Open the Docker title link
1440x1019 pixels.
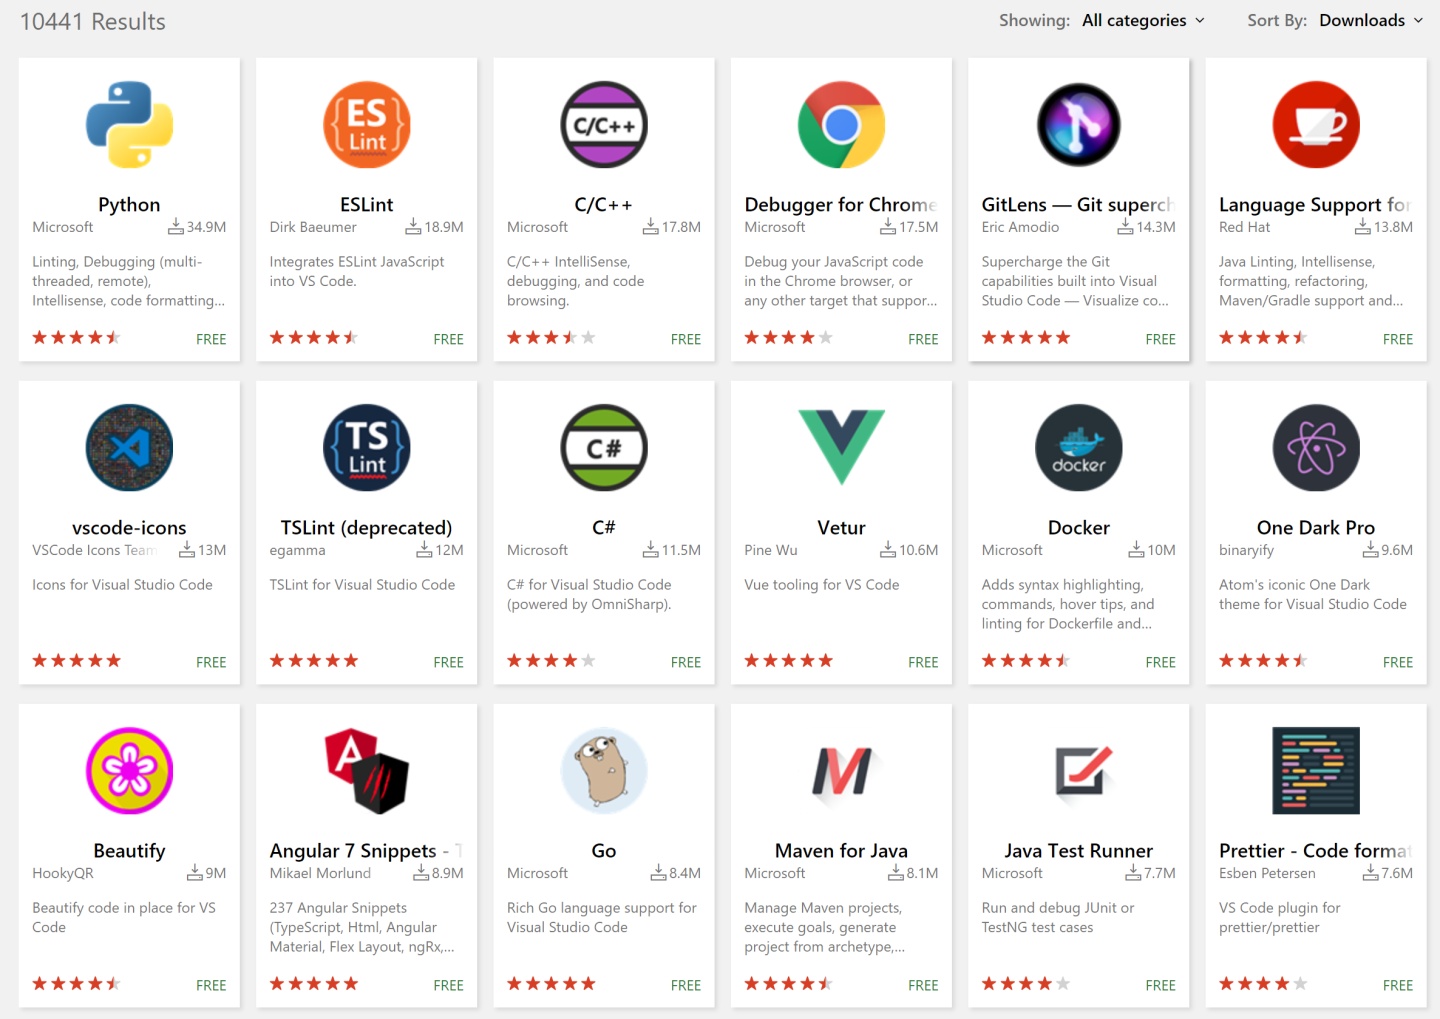[1078, 528]
